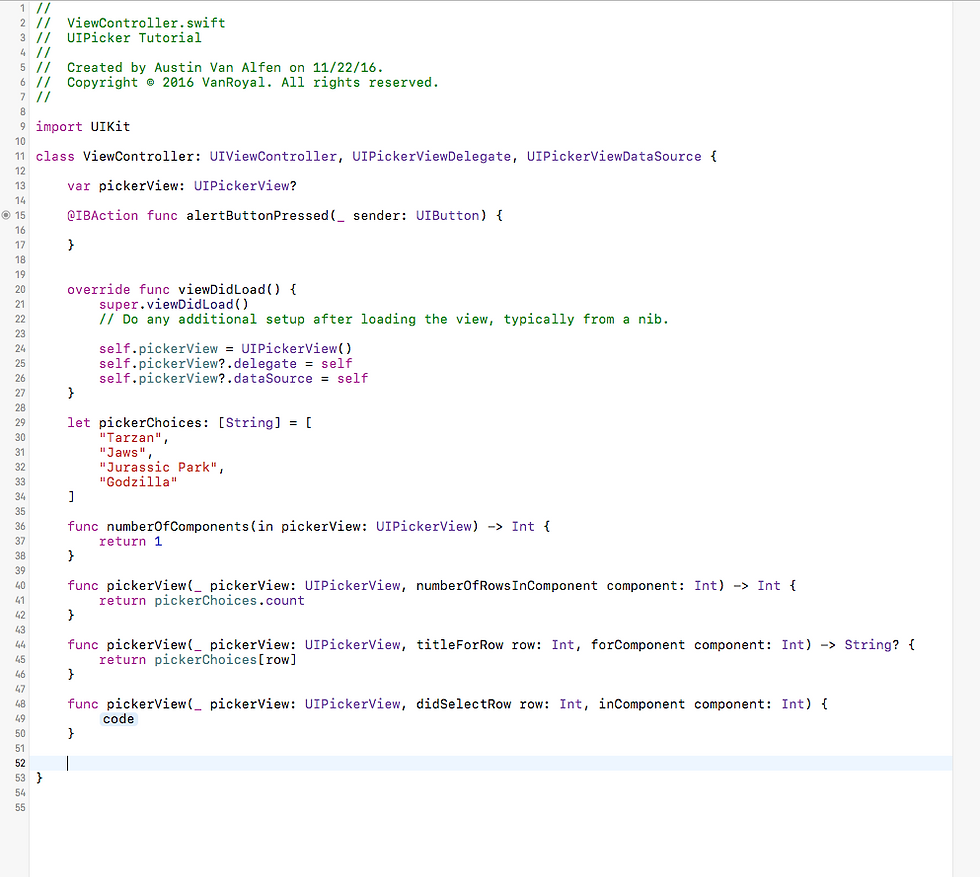The height and width of the screenshot is (877, 980).
Task: Click 'forComponent' parameter label
Action: (638, 645)
